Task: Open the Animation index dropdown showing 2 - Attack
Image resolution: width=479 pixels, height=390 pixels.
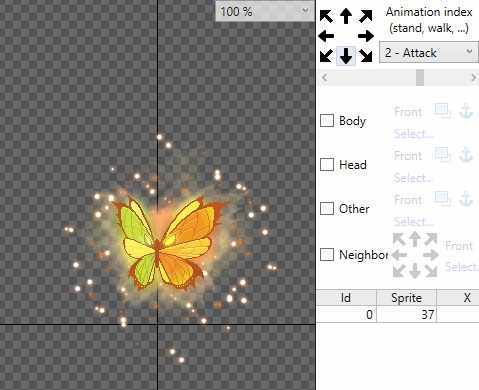Action: pos(429,52)
